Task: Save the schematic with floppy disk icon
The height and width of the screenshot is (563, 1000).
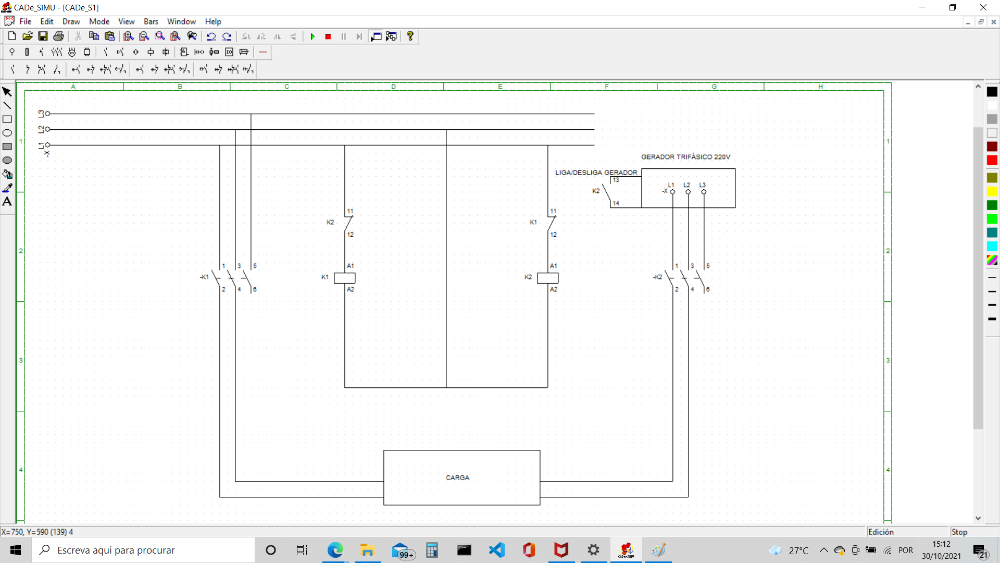Action: click(x=43, y=36)
